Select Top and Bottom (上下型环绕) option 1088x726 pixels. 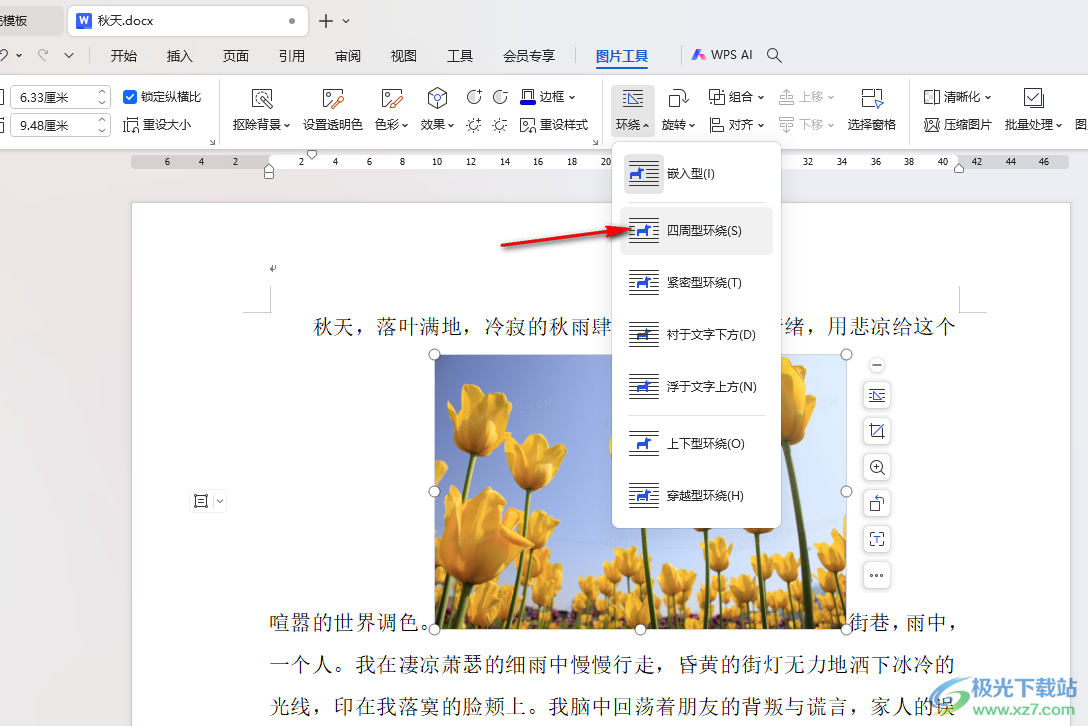tap(696, 444)
